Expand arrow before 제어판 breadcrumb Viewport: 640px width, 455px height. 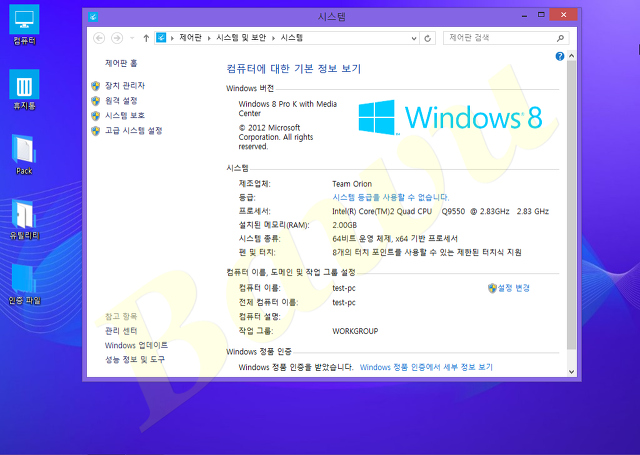172,38
